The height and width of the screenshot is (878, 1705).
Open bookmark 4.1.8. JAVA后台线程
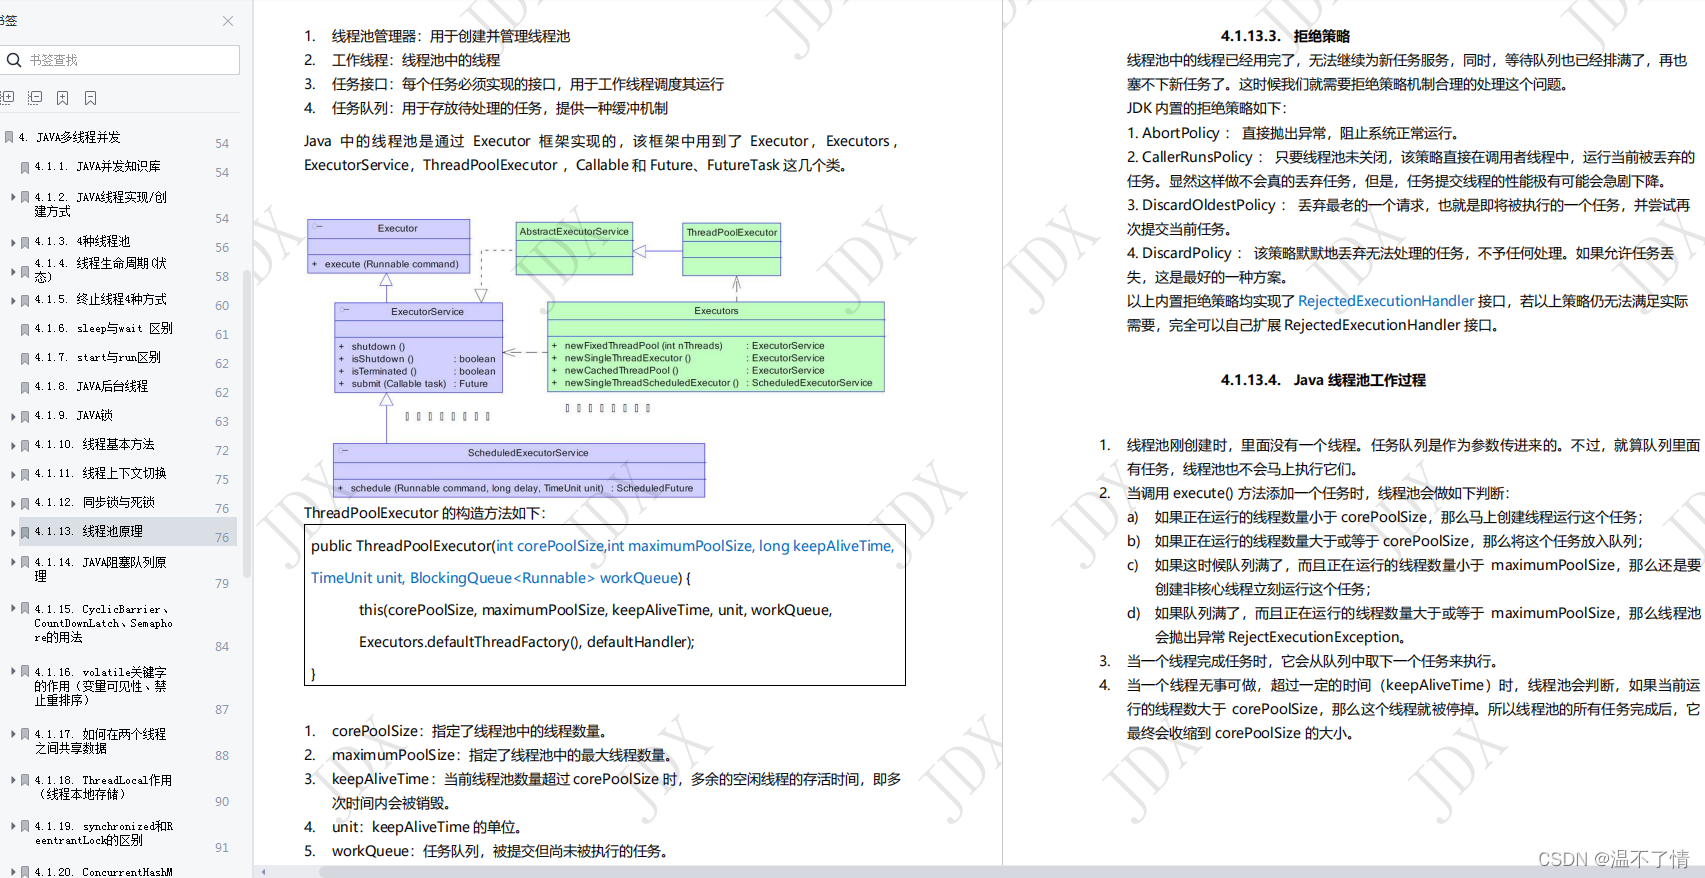[91, 386]
